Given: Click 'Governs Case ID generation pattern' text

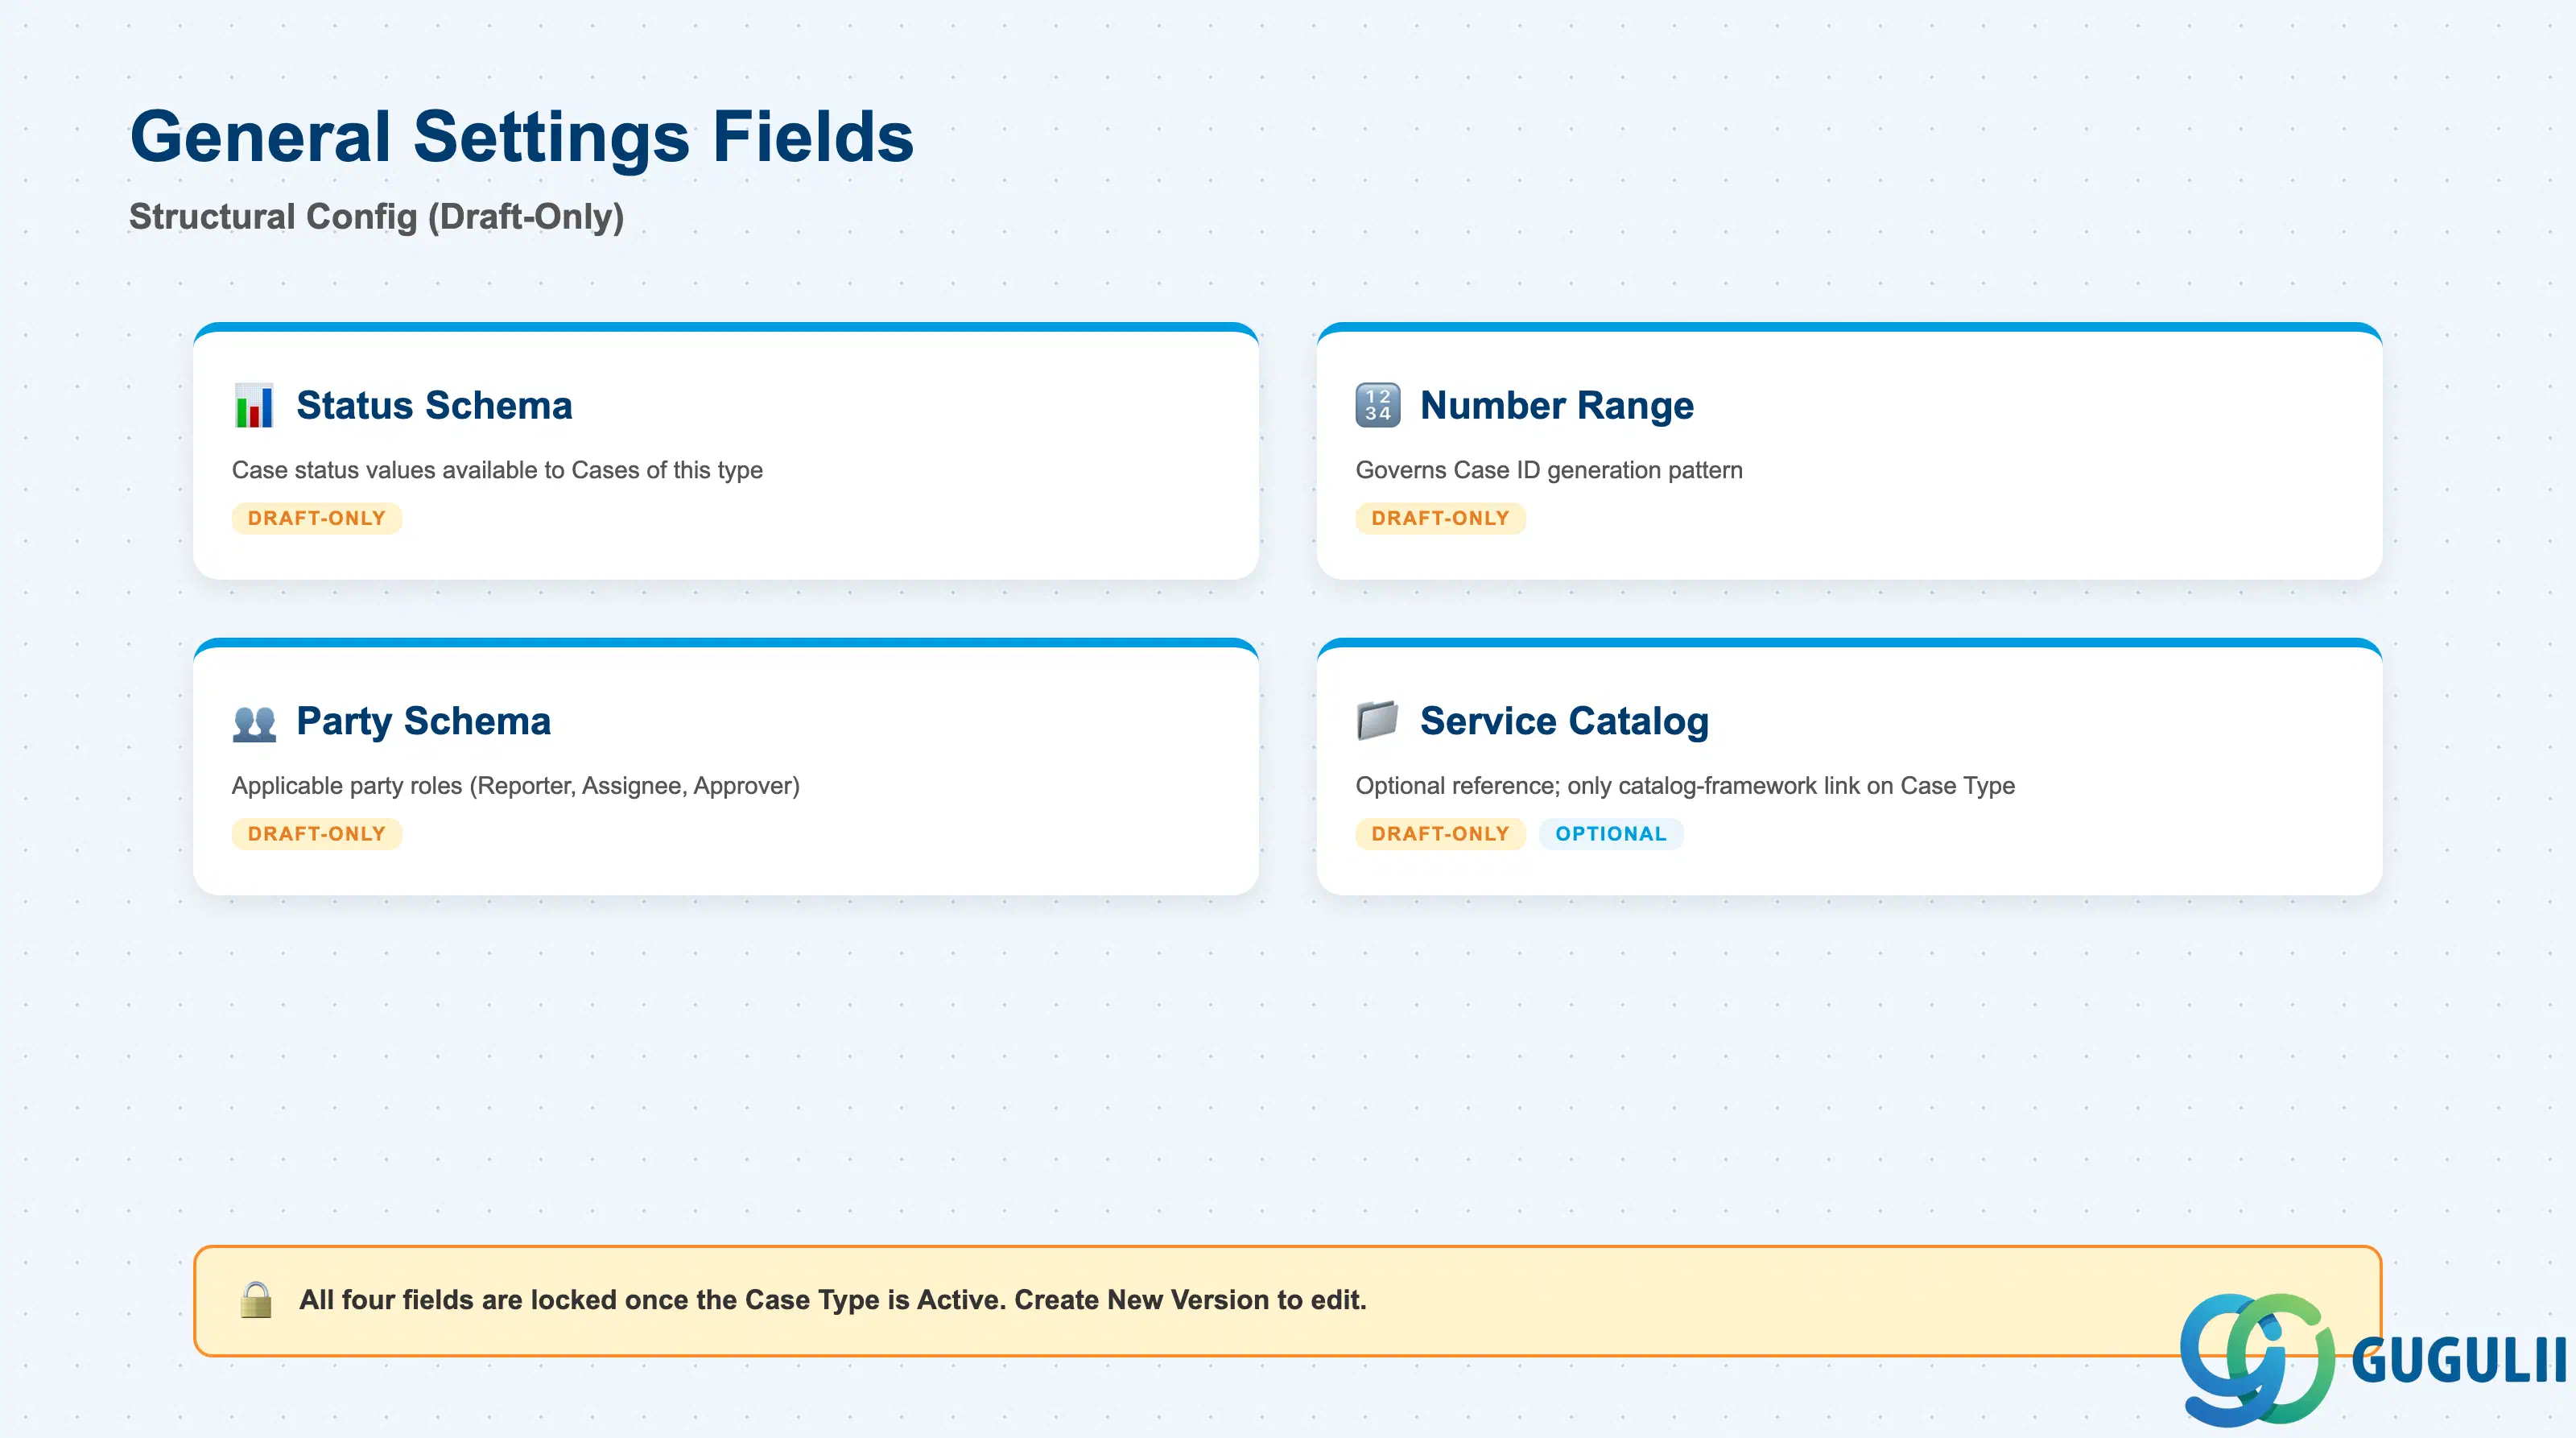Looking at the screenshot, I should [x=1549, y=471].
